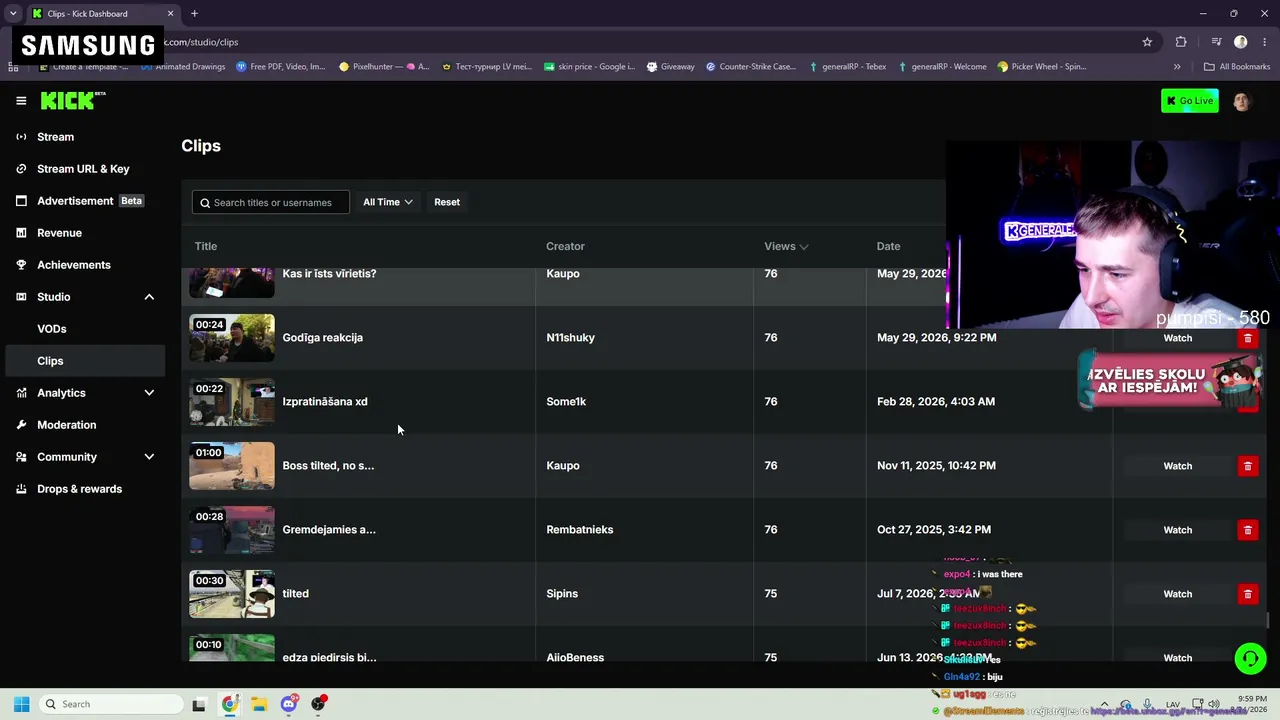Open the Izpratināšana xd clip thumbnail
The width and height of the screenshot is (1280, 720).
tap(232, 402)
